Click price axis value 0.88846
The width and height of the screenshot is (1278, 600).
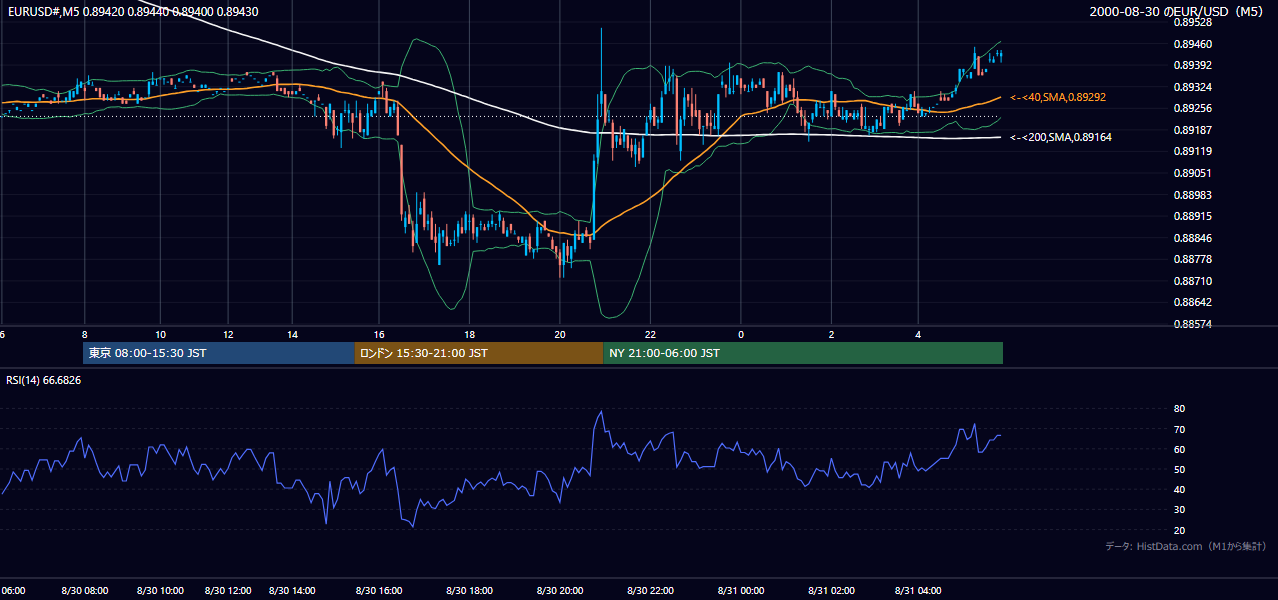pyautogui.click(x=1193, y=238)
